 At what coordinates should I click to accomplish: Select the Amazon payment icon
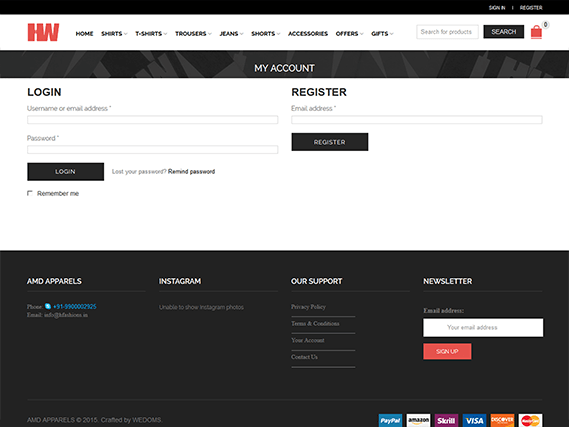[x=418, y=420]
